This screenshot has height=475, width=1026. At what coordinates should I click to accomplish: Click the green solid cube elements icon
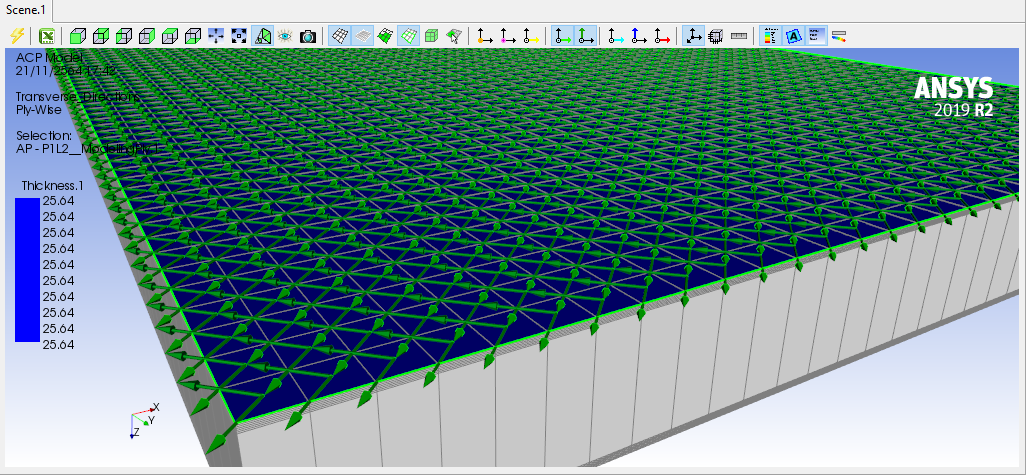tap(431, 36)
